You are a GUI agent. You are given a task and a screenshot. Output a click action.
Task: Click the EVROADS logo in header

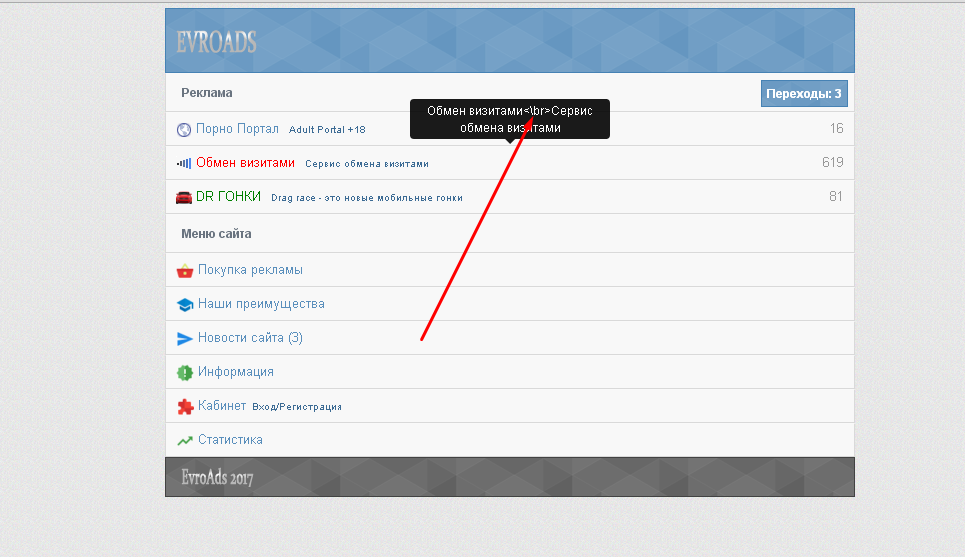pos(216,42)
